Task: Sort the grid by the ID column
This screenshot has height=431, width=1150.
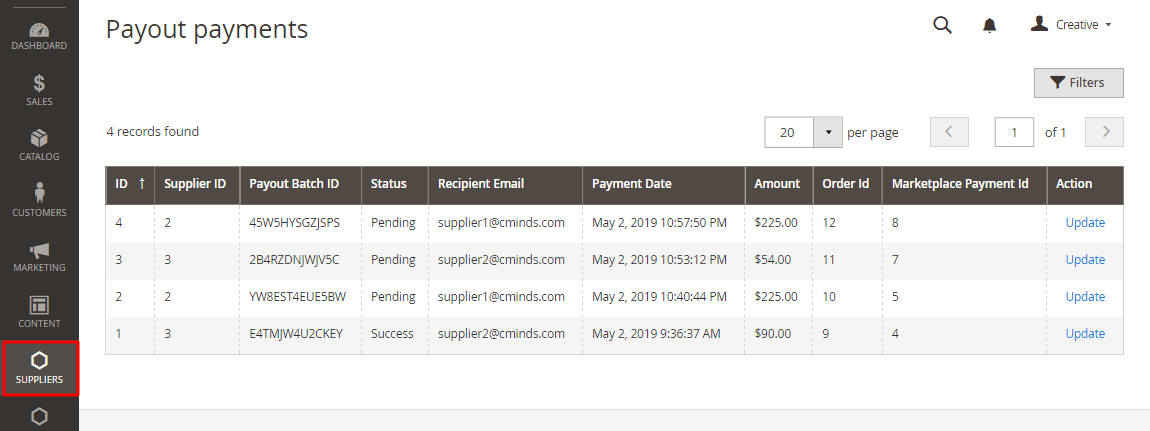Action: click(130, 184)
